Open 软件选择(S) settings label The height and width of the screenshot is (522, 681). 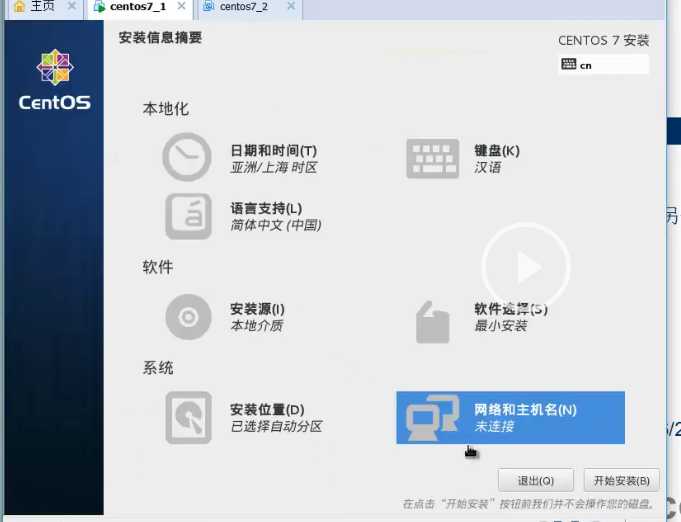click(x=511, y=309)
